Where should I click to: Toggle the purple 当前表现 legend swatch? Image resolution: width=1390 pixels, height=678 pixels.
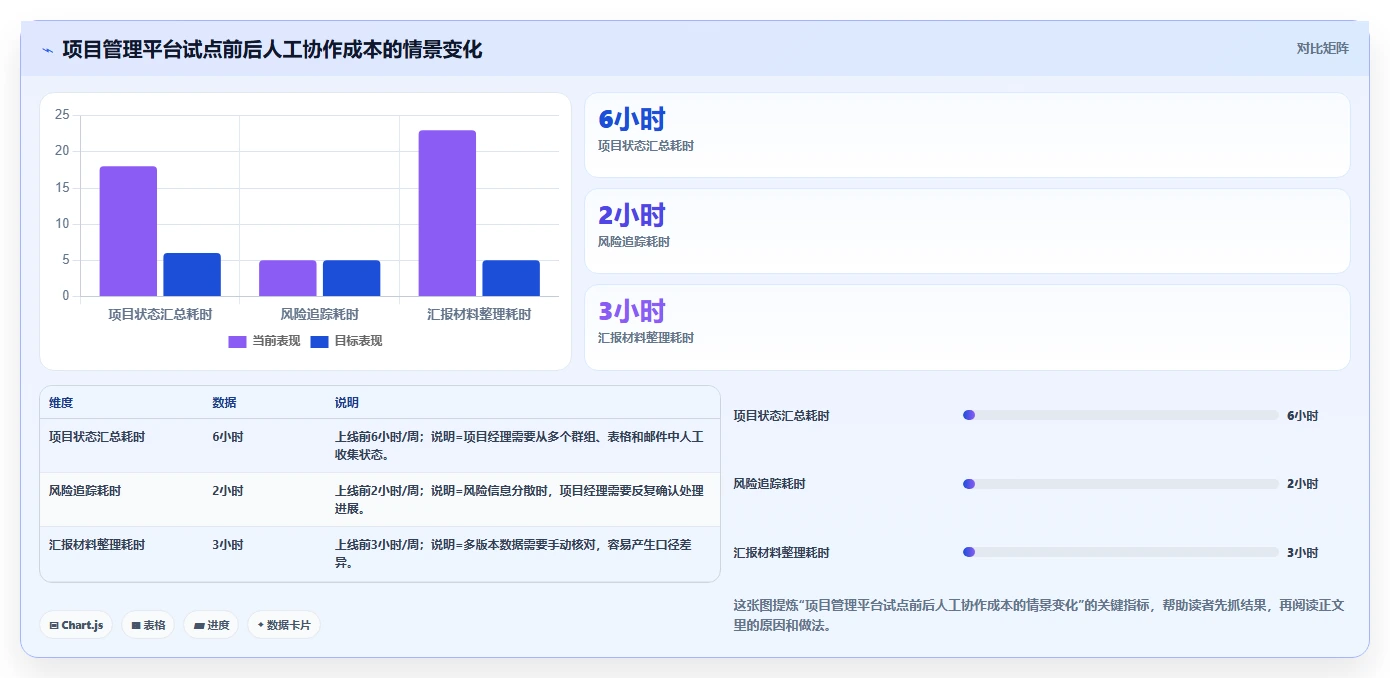tap(237, 341)
